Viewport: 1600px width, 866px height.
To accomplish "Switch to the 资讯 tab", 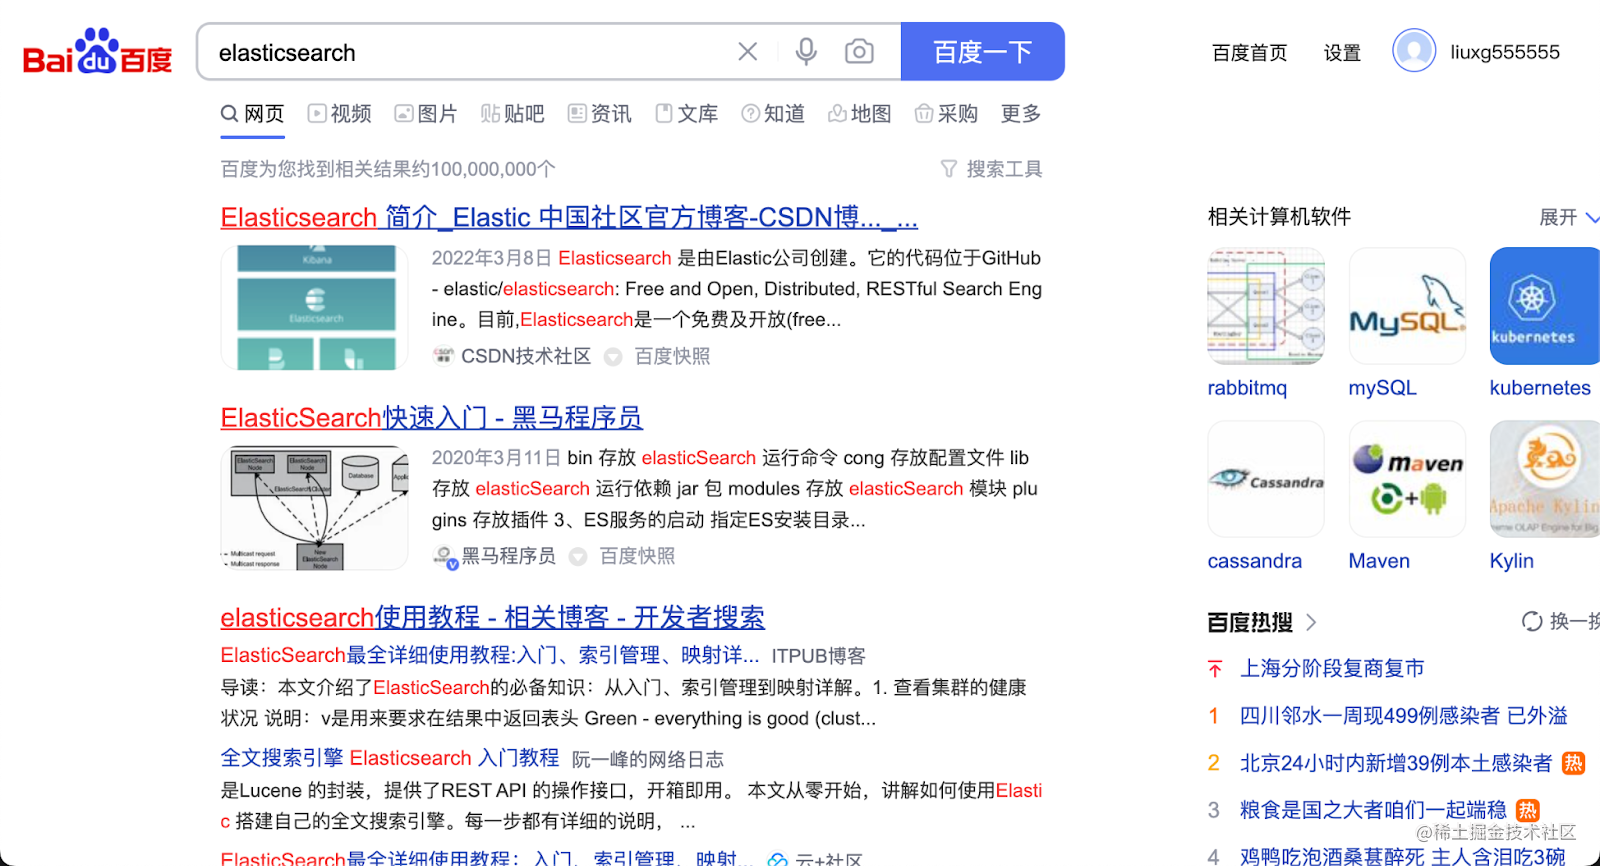I will pyautogui.click(x=599, y=114).
